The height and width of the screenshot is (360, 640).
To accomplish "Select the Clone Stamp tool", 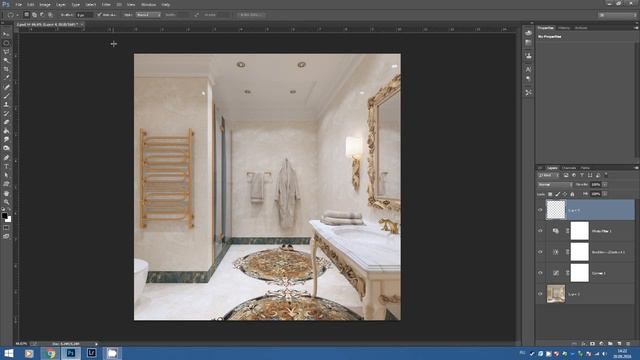I will [x=6, y=104].
